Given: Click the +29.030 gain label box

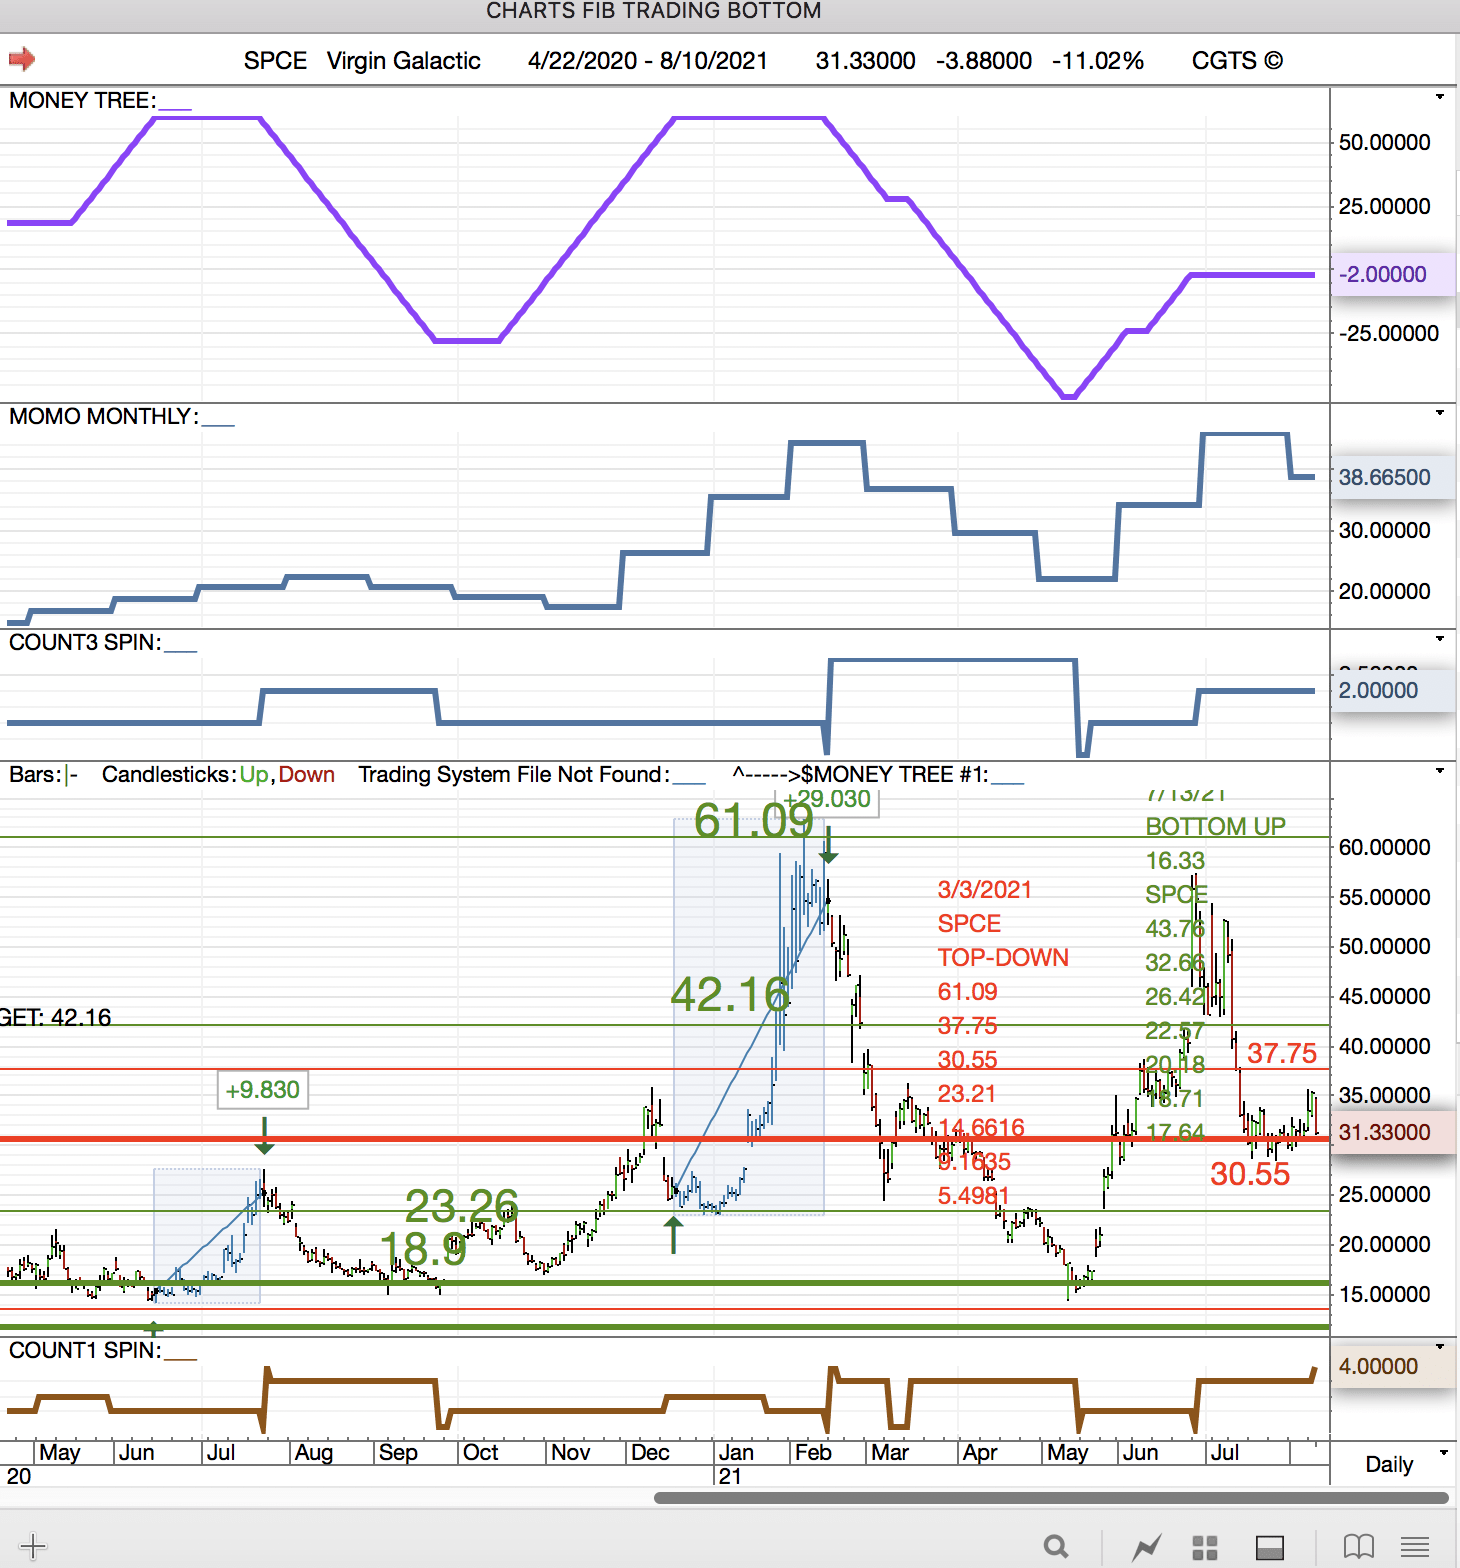Looking at the screenshot, I should [x=828, y=801].
